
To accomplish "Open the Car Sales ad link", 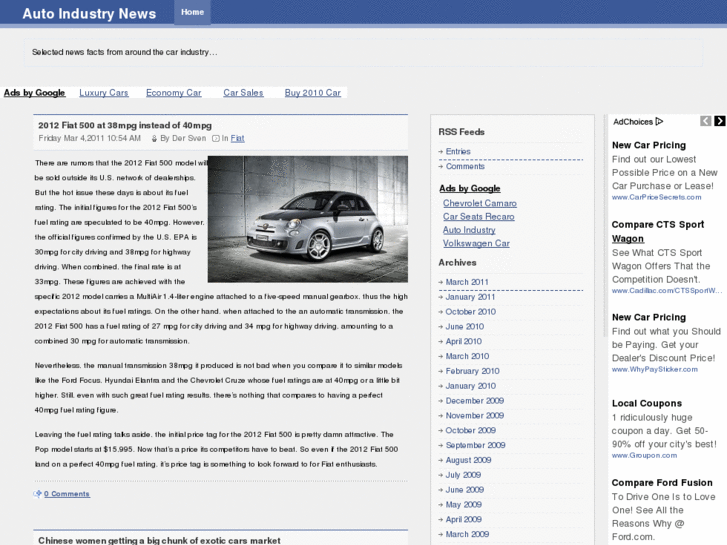I will (x=243, y=93).
